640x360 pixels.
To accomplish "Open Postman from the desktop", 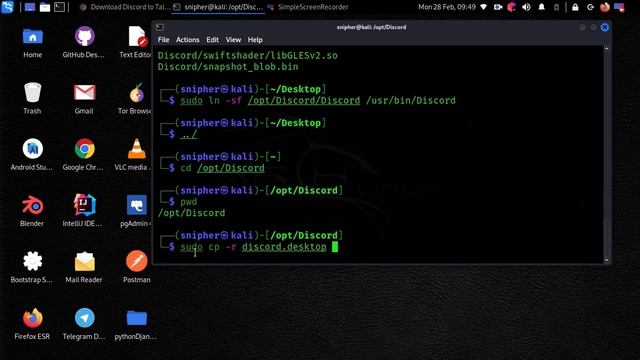I will point(136,267).
